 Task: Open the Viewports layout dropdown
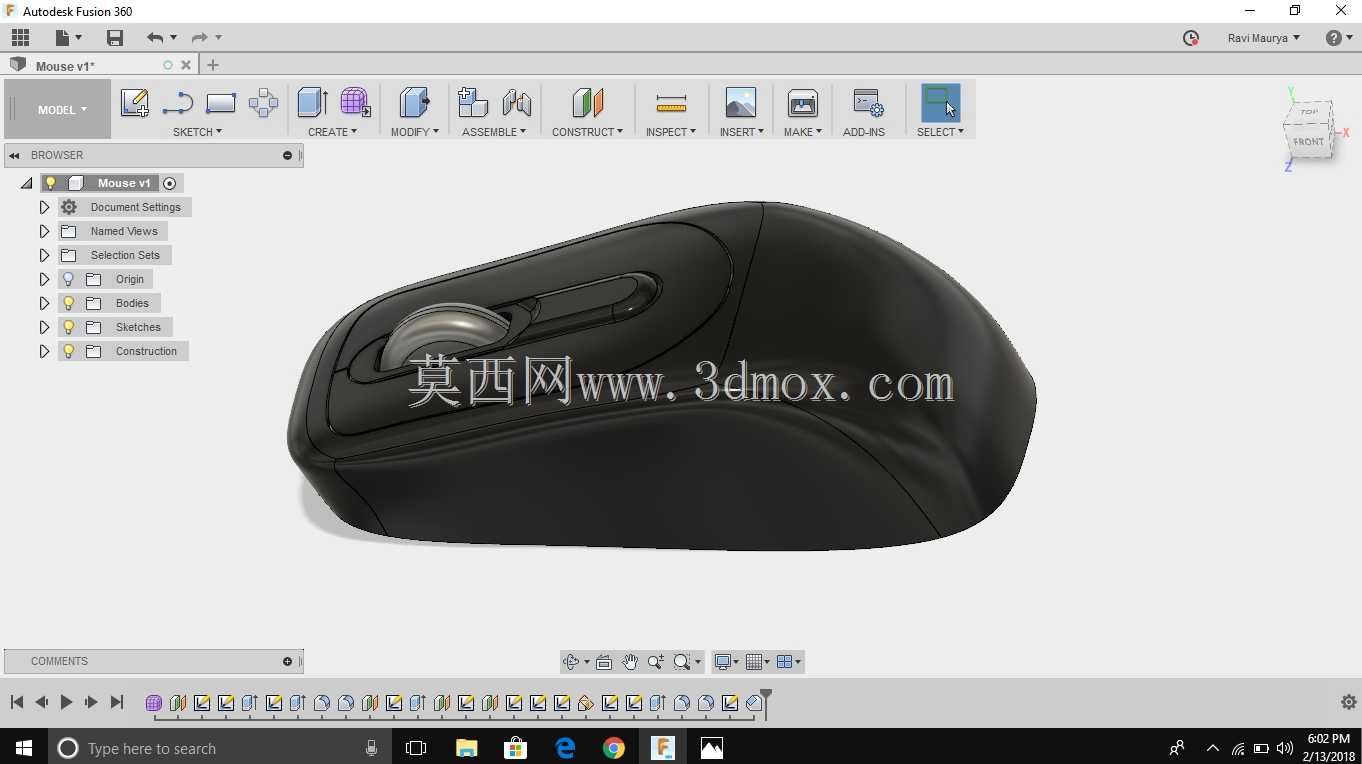tap(789, 662)
